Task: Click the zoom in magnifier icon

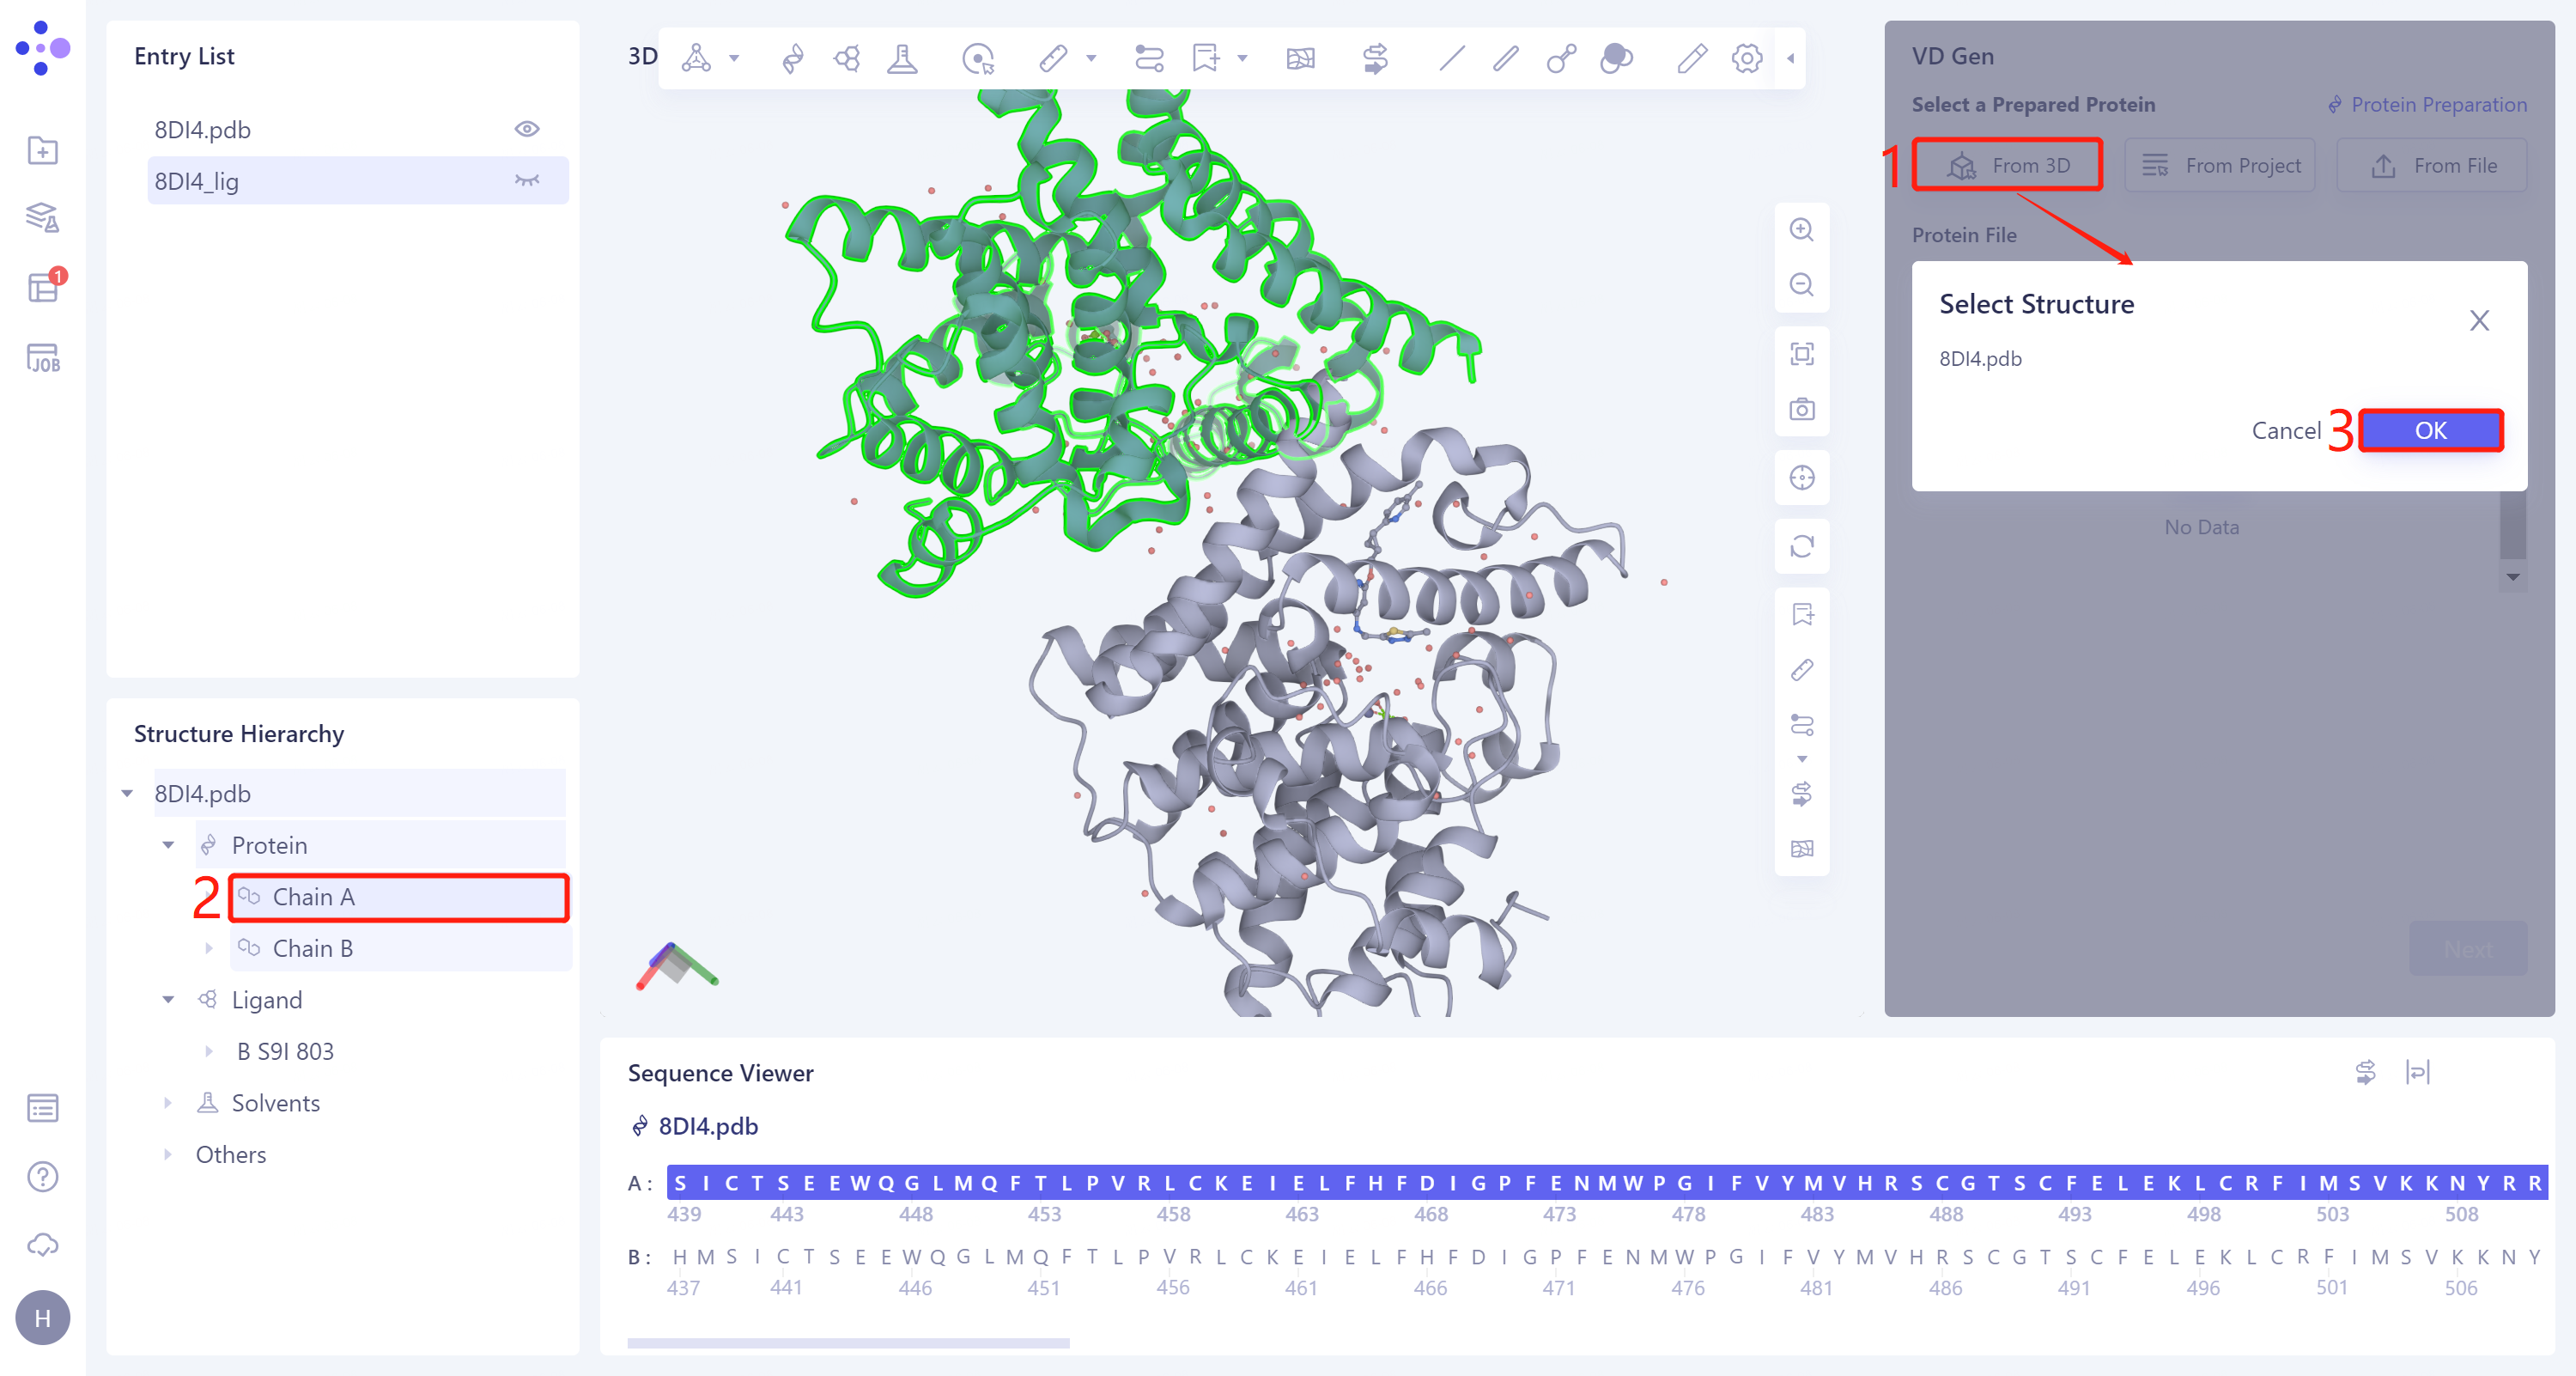Action: (1801, 230)
